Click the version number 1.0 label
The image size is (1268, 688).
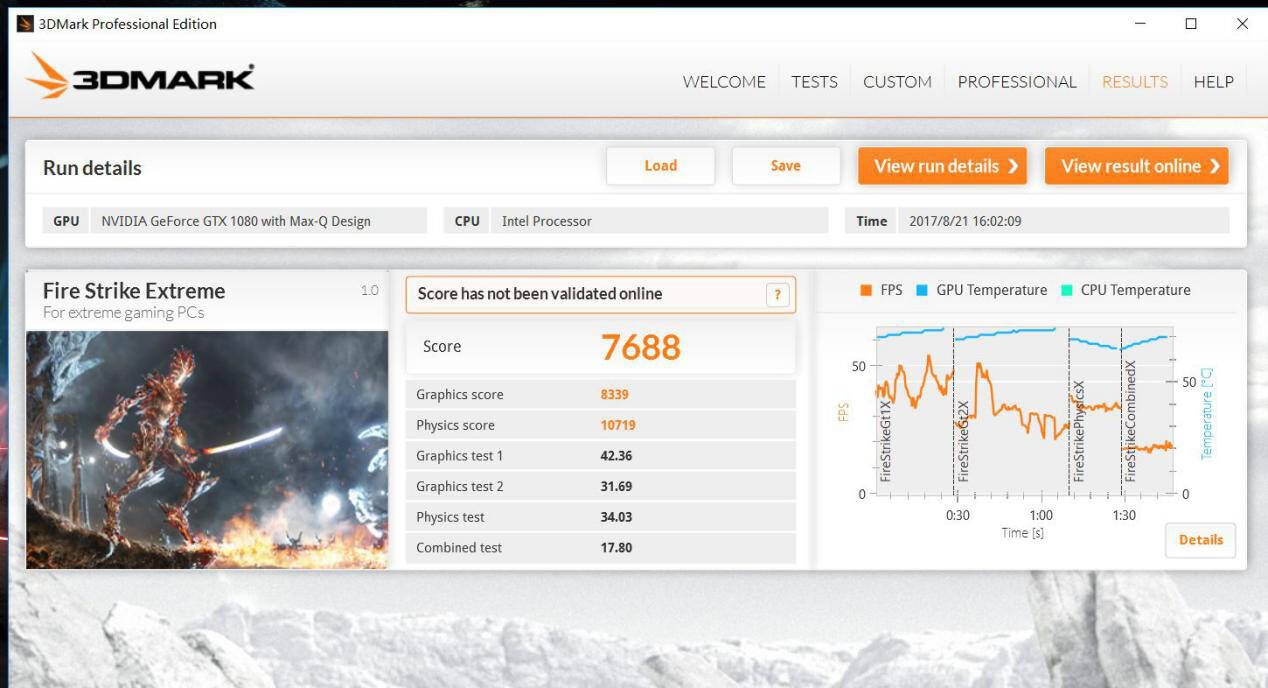pyautogui.click(x=370, y=291)
